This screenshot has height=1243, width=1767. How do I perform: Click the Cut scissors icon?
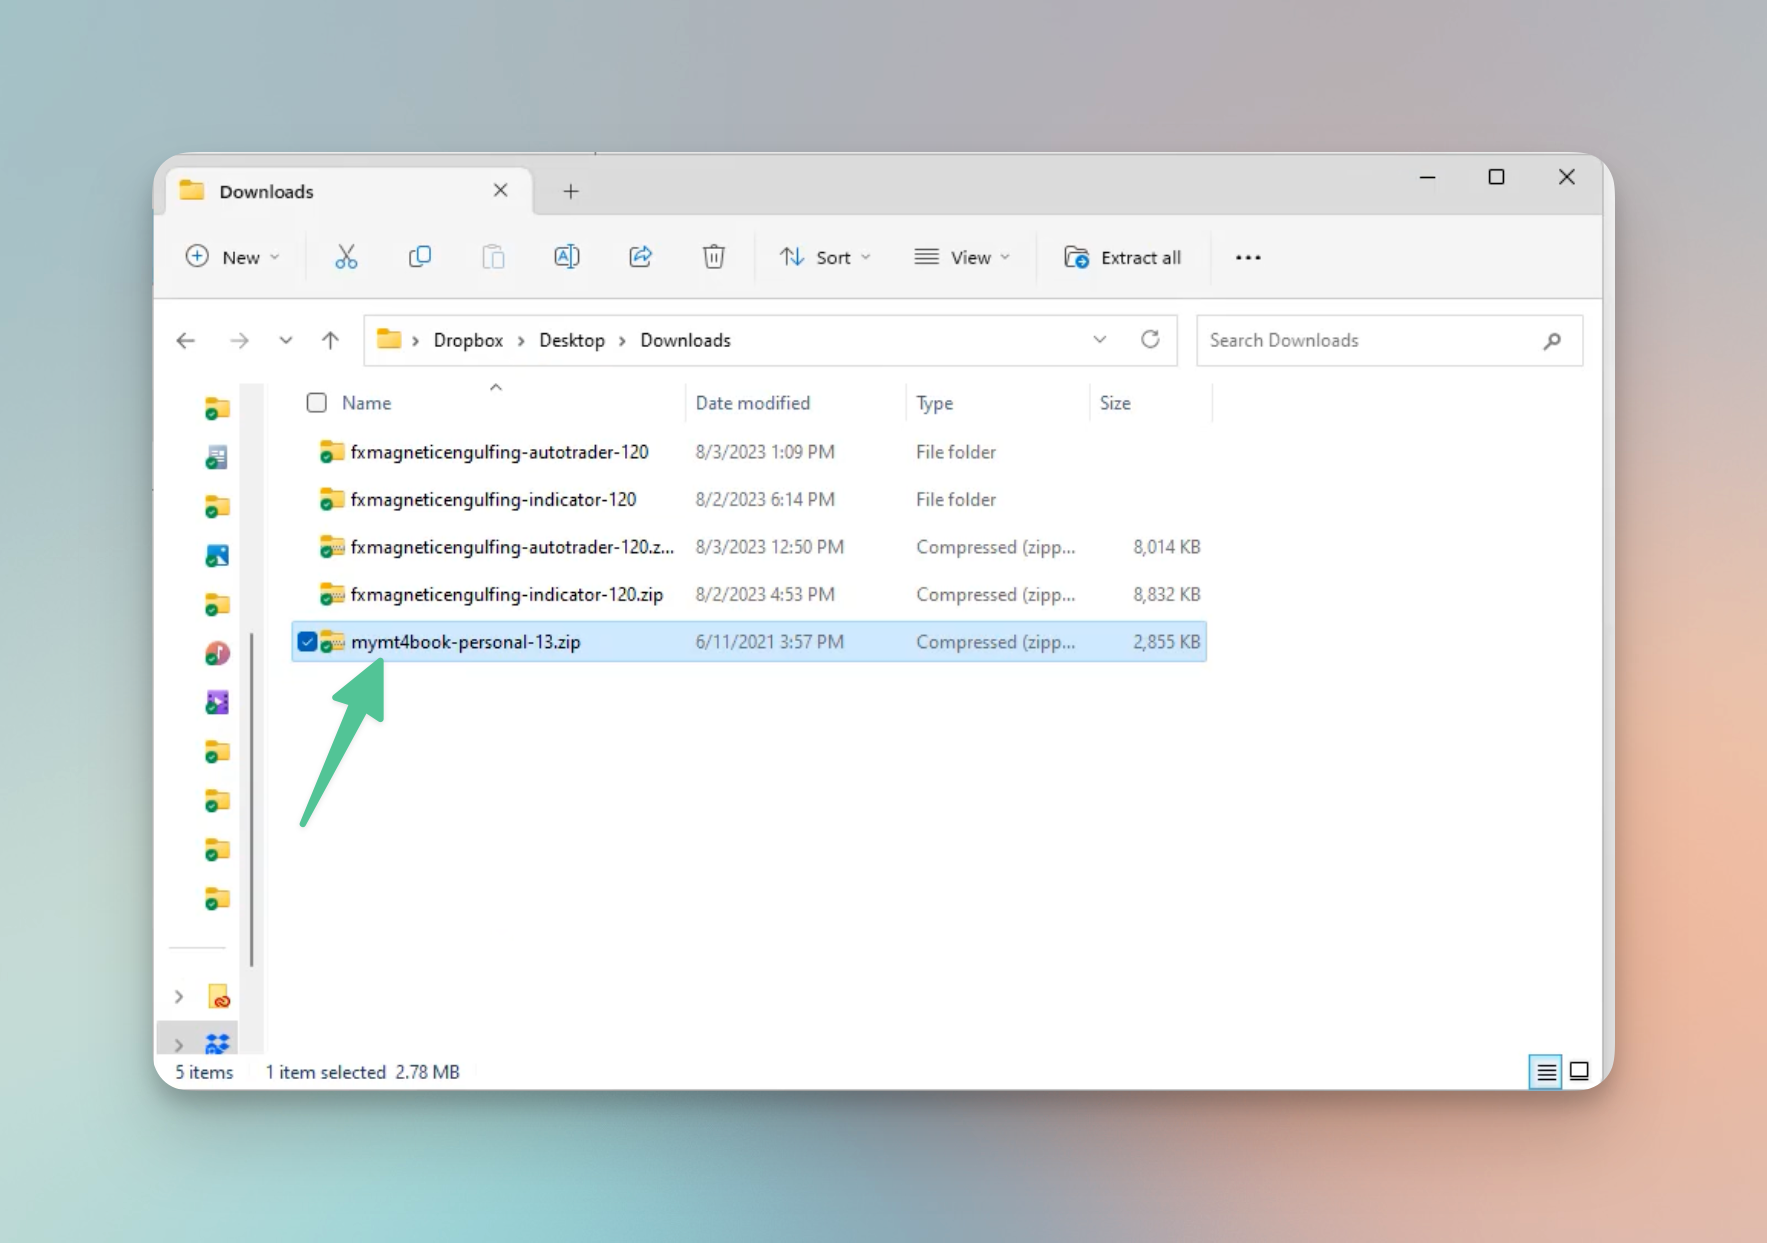[346, 257]
